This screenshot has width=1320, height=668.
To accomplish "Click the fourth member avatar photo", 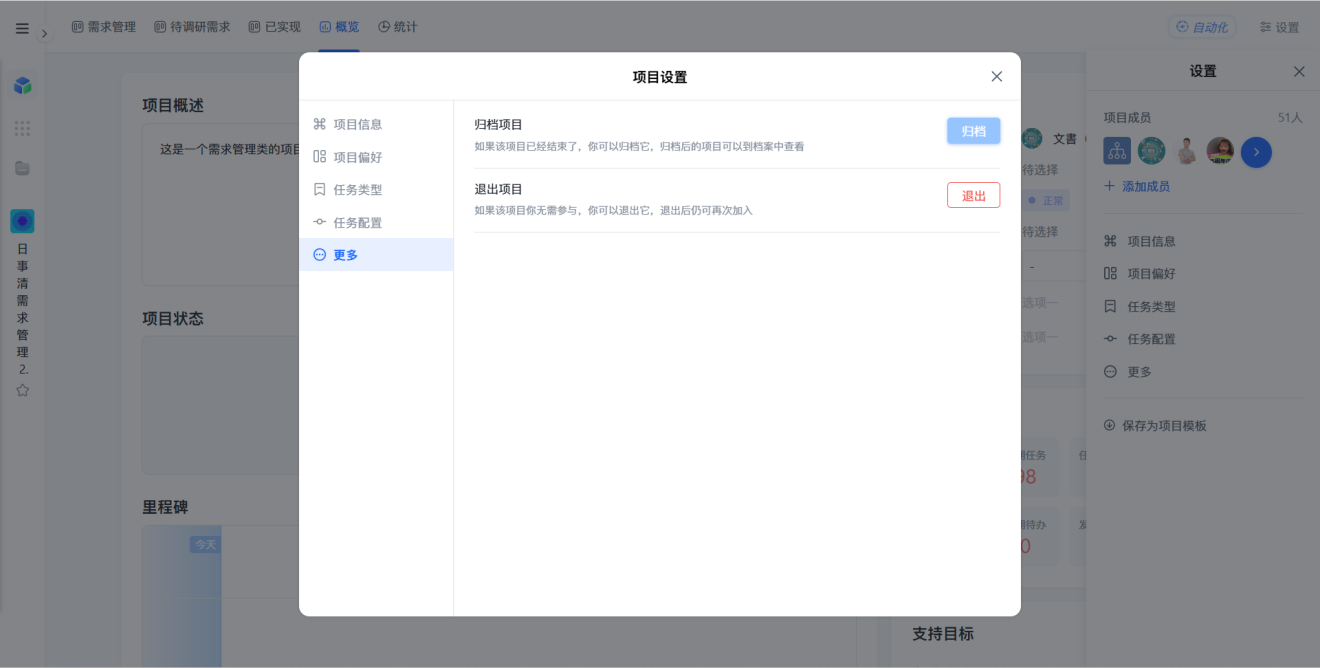I will tap(1220, 151).
